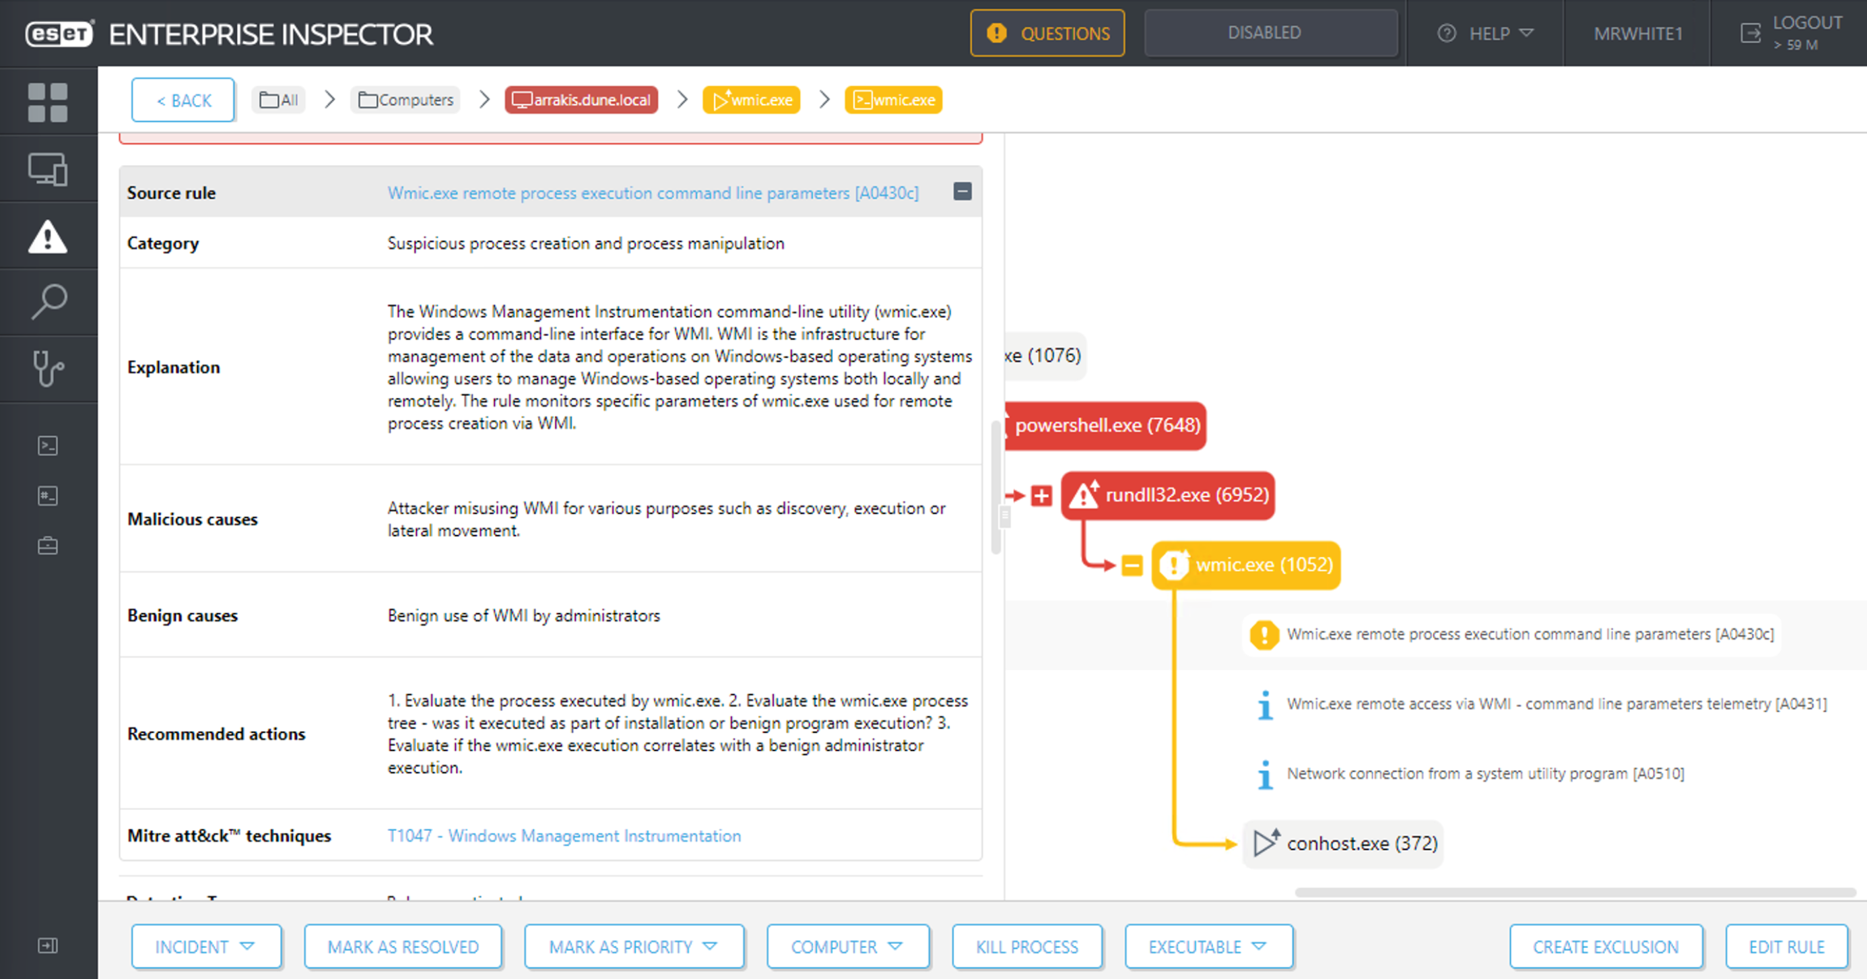This screenshot has width=1867, height=979.
Task: Click the panel divider handle
Action: (1005, 516)
